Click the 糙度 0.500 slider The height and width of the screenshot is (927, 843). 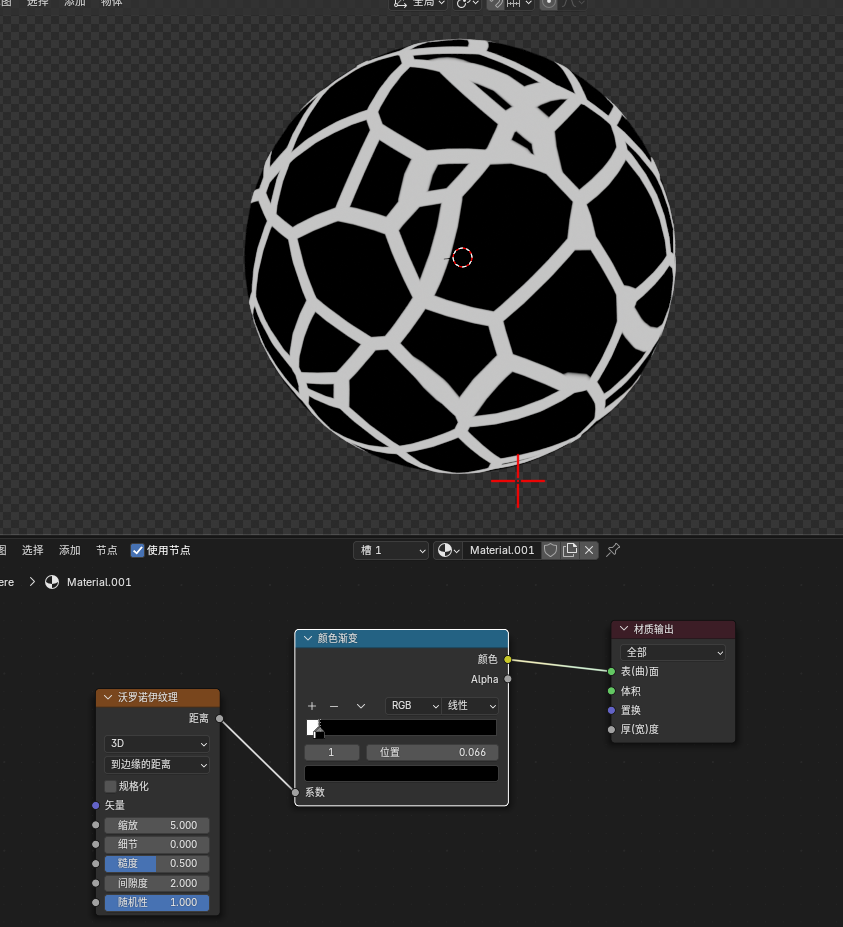click(157, 864)
